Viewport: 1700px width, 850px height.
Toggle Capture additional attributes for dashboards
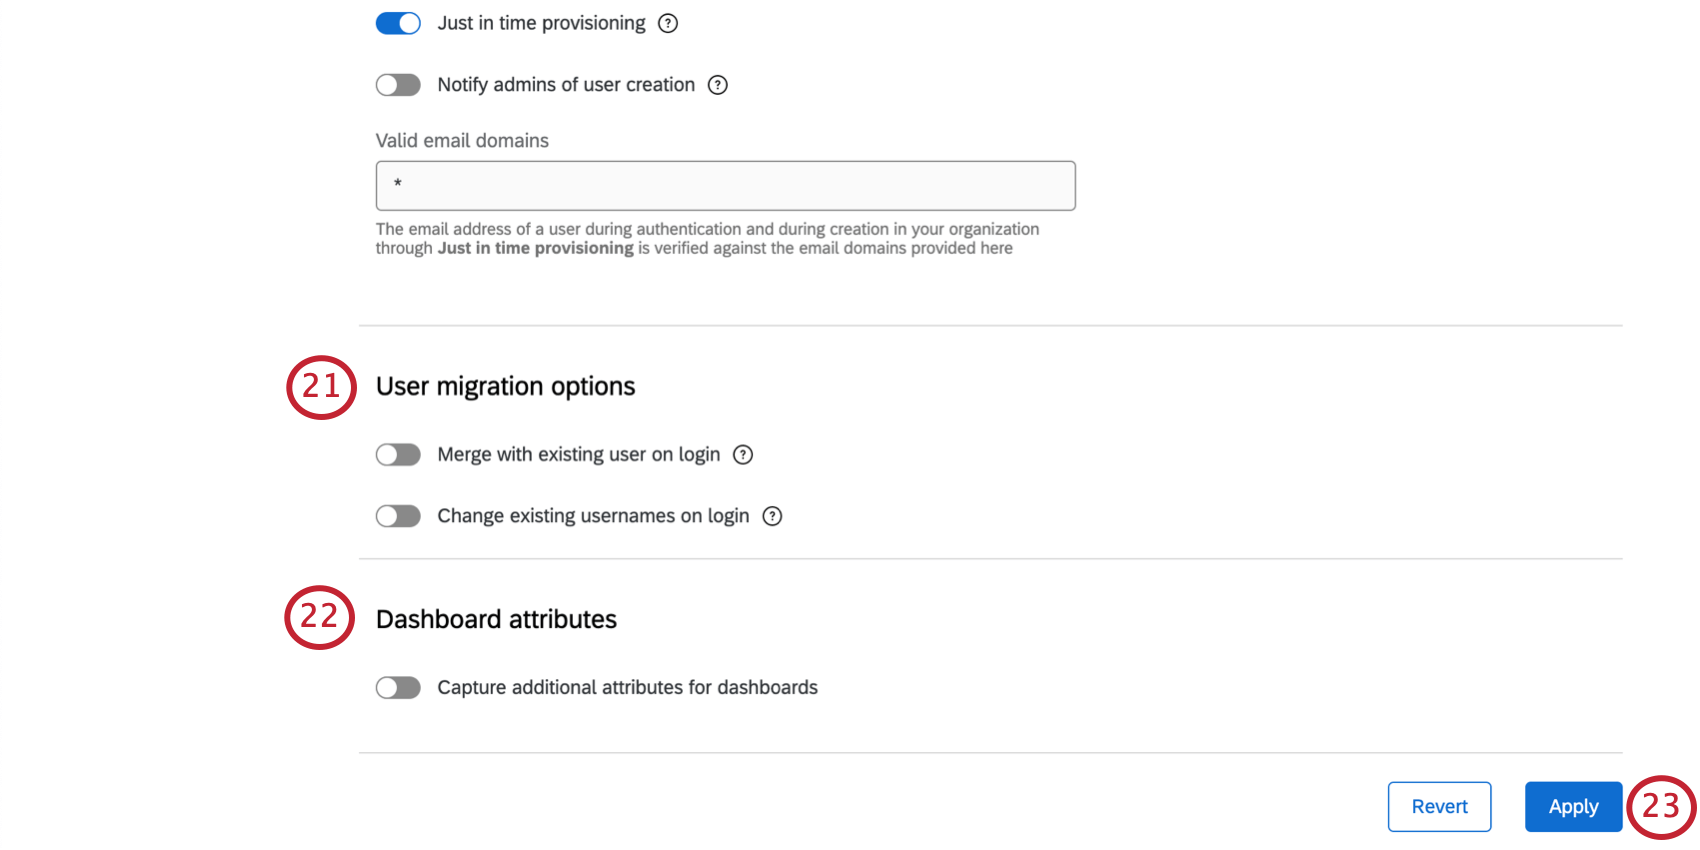coord(398,687)
